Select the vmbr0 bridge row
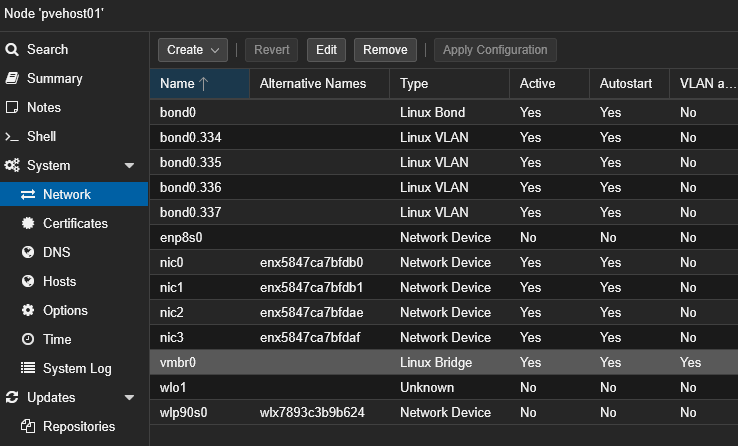The height and width of the screenshot is (446, 738). [444, 362]
